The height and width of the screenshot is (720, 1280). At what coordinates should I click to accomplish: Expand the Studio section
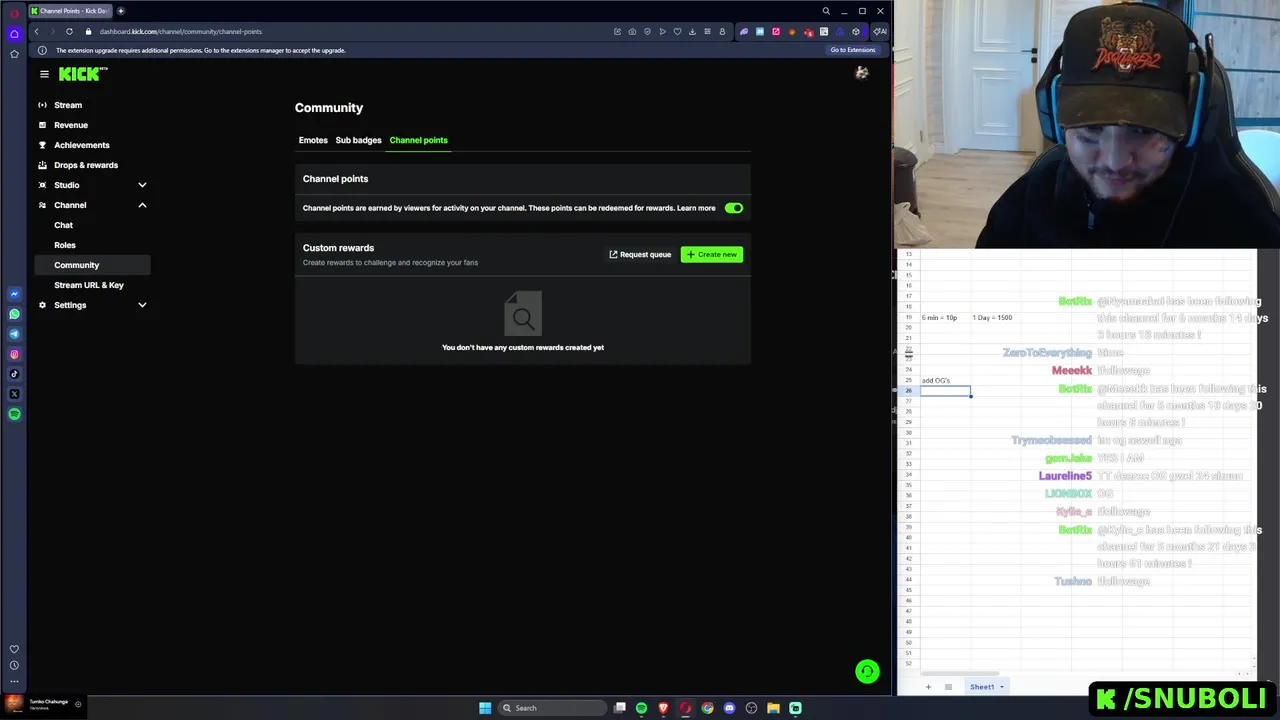point(142,185)
